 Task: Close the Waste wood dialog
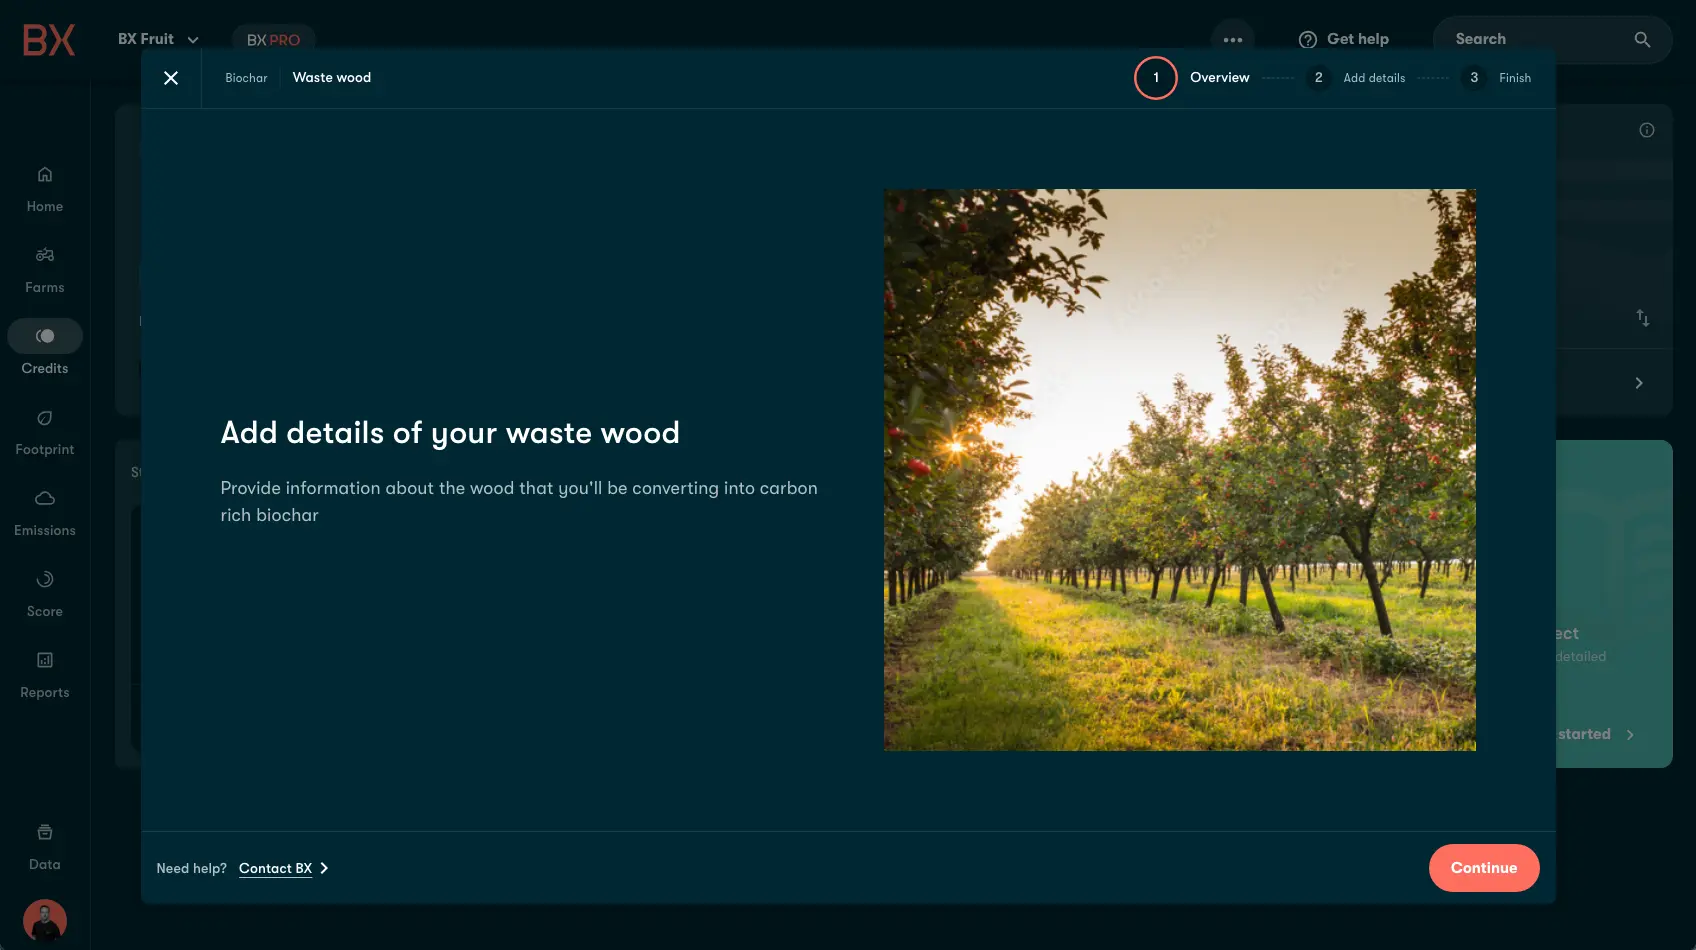[171, 78]
